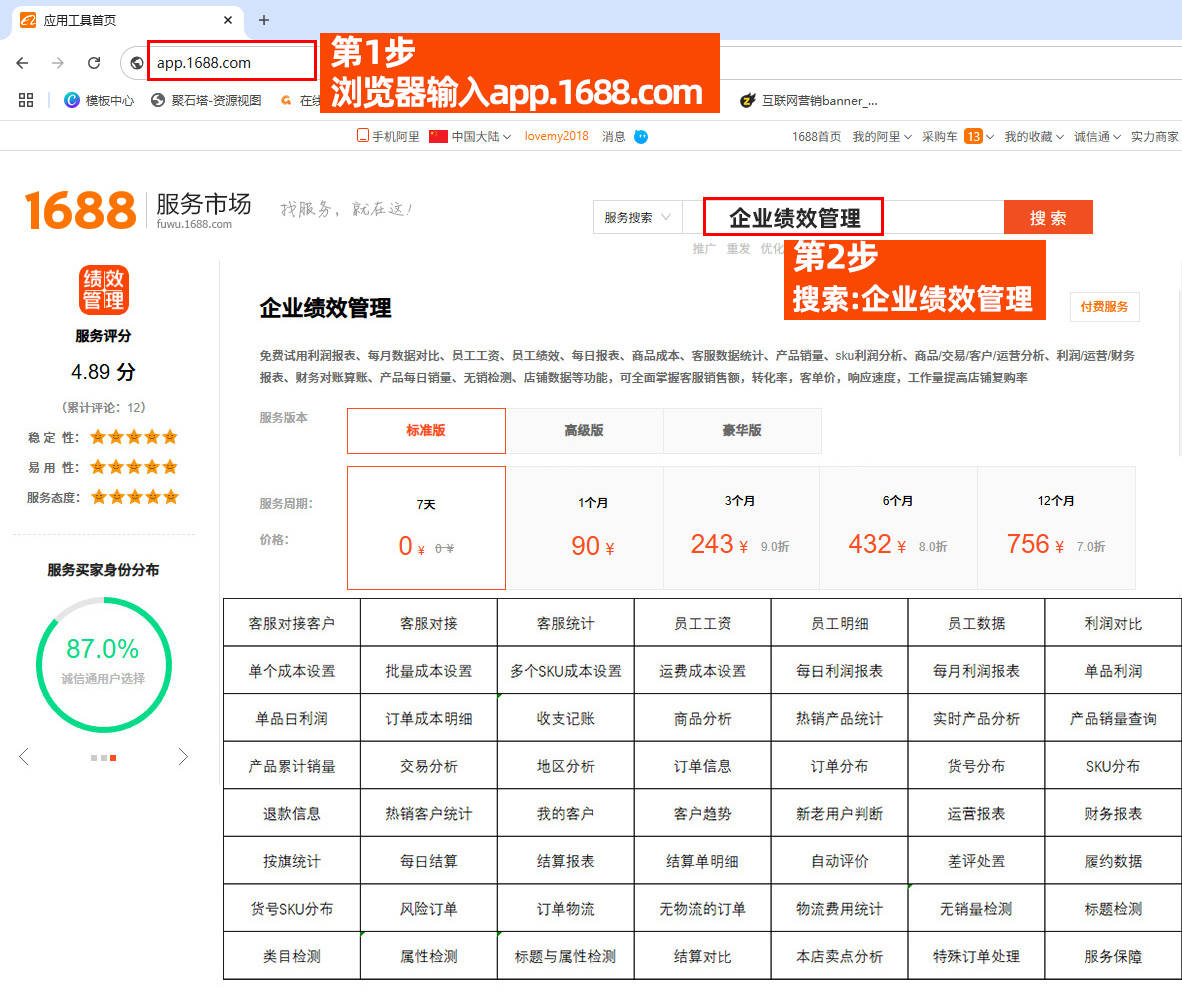Viewport: 1182px width, 991px height.
Task: Choose the 高级版 service version
Action: point(584,431)
